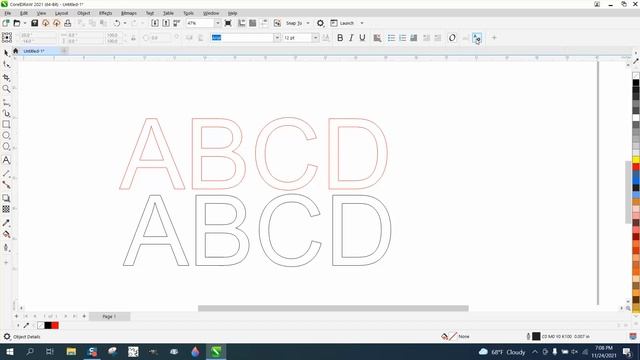Open the Effects menu
The image size is (640, 360).
(x=105, y=13)
